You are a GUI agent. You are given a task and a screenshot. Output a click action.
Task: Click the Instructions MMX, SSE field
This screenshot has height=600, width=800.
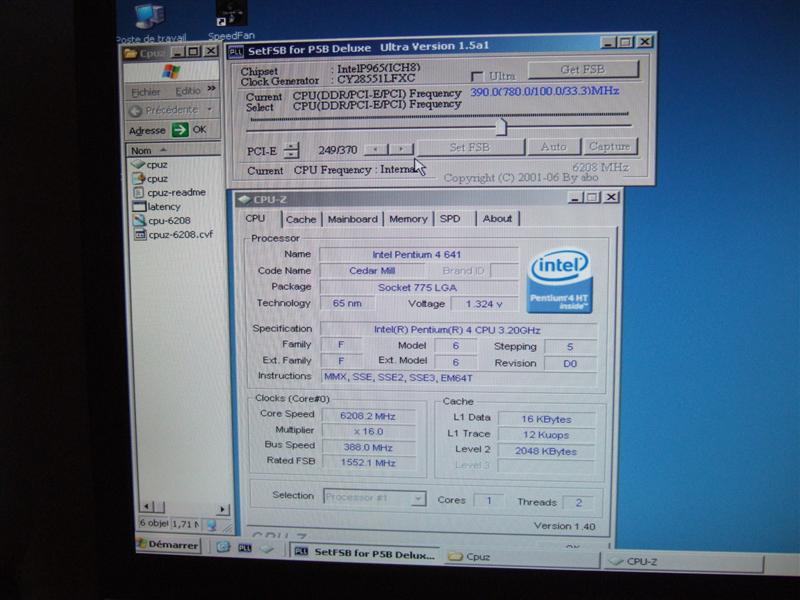[458, 378]
